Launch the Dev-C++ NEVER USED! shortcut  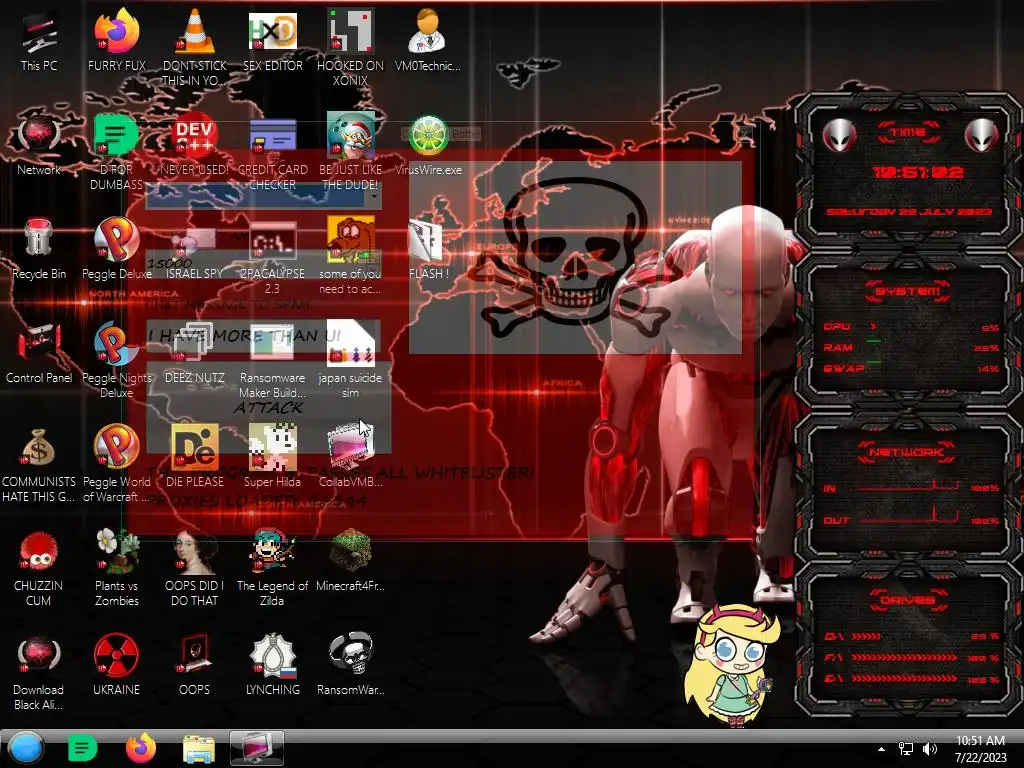point(195,145)
